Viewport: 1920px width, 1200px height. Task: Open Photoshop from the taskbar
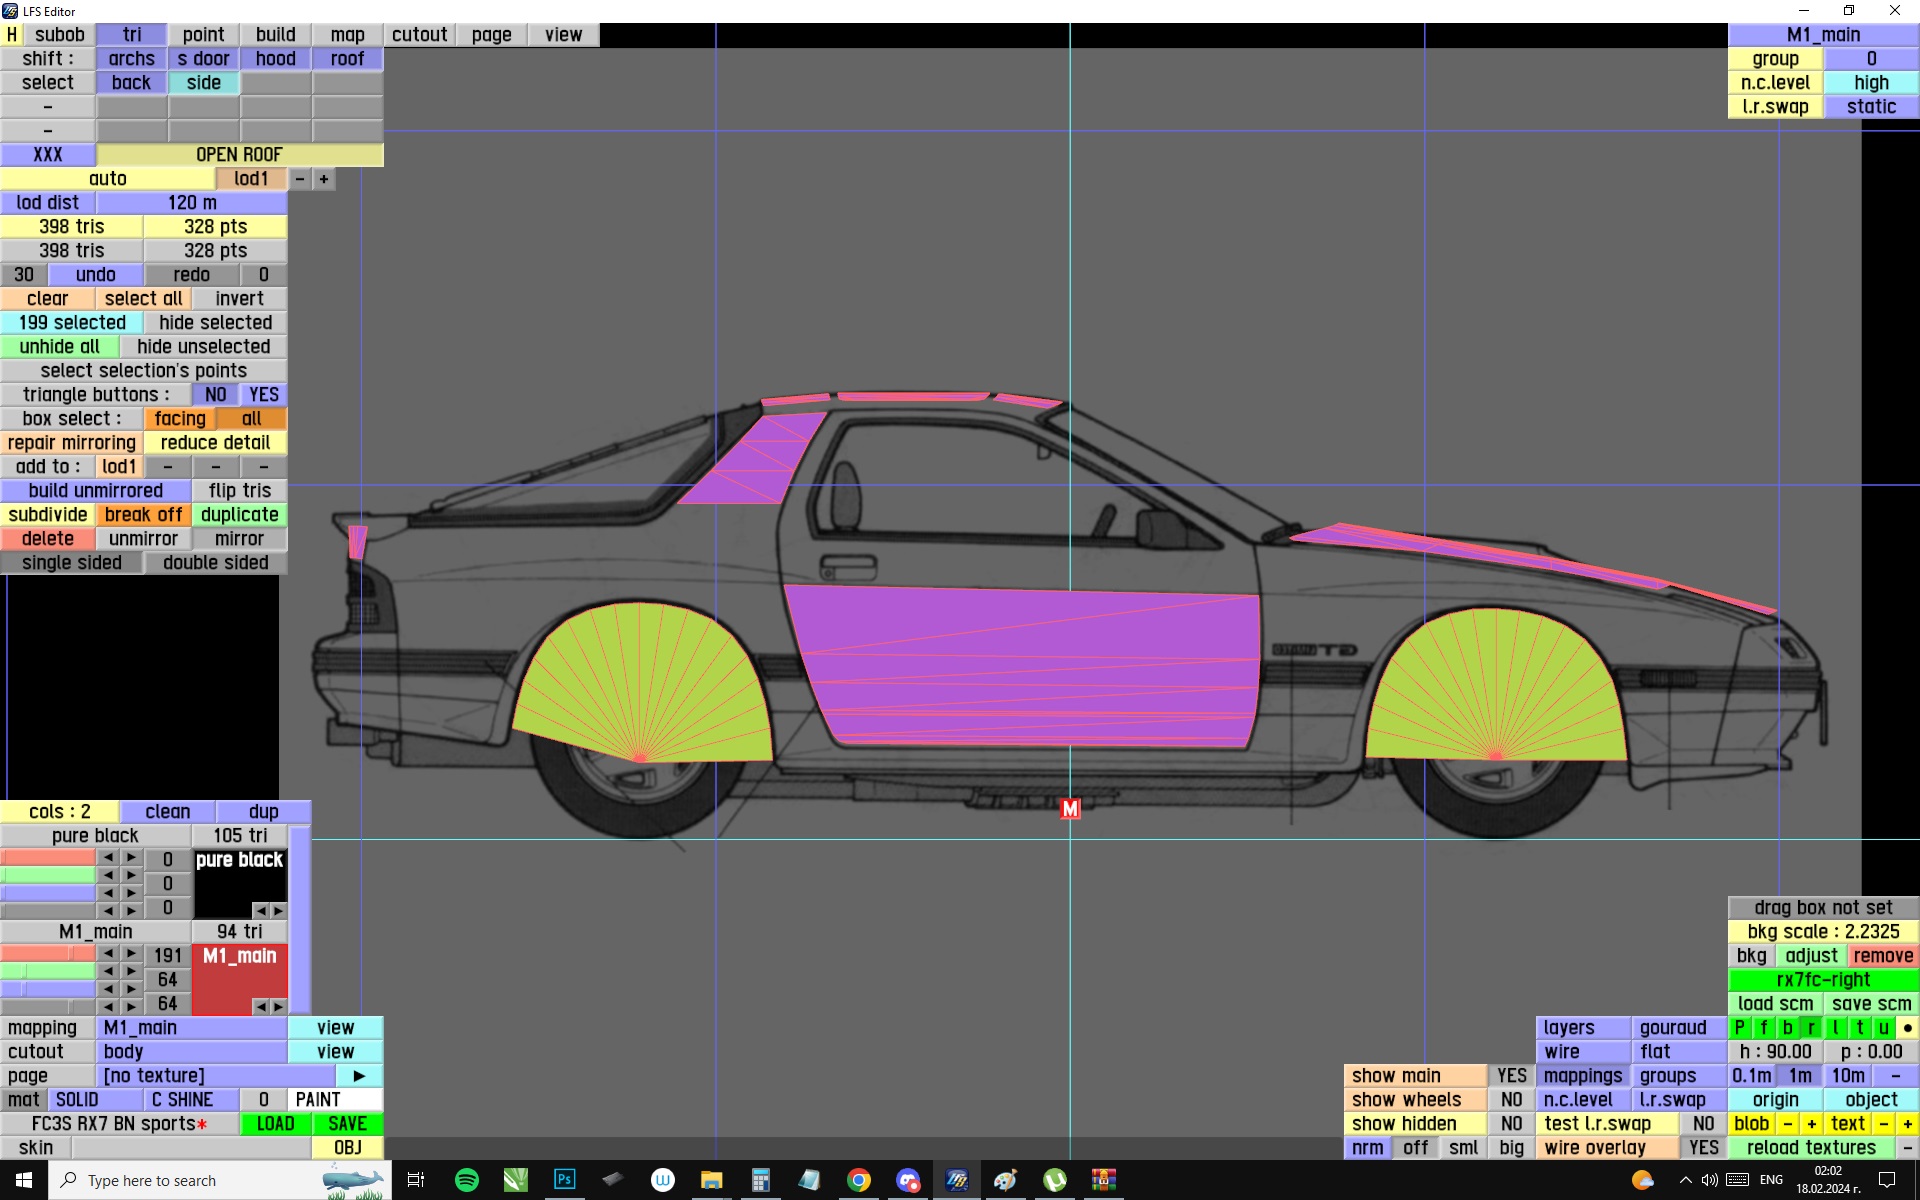[564, 1180]
